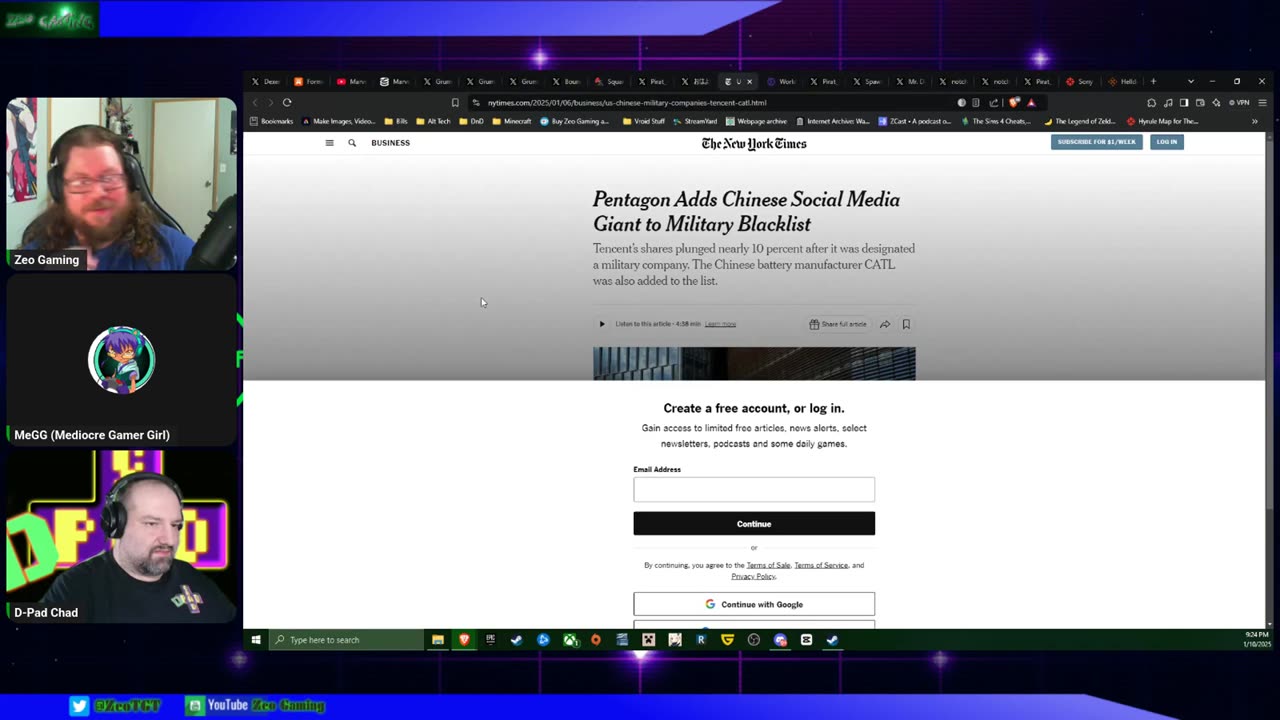Image resolution: width=1280 pixels, height=720 pixels.
Task: Click the Windows taskbar search box
Action: [346, 640]
